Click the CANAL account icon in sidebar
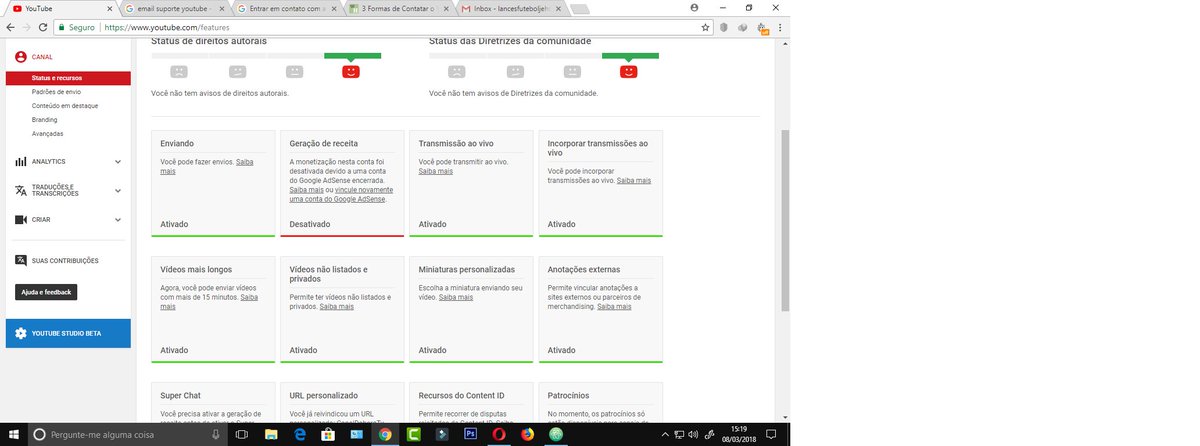 point(21,57)
